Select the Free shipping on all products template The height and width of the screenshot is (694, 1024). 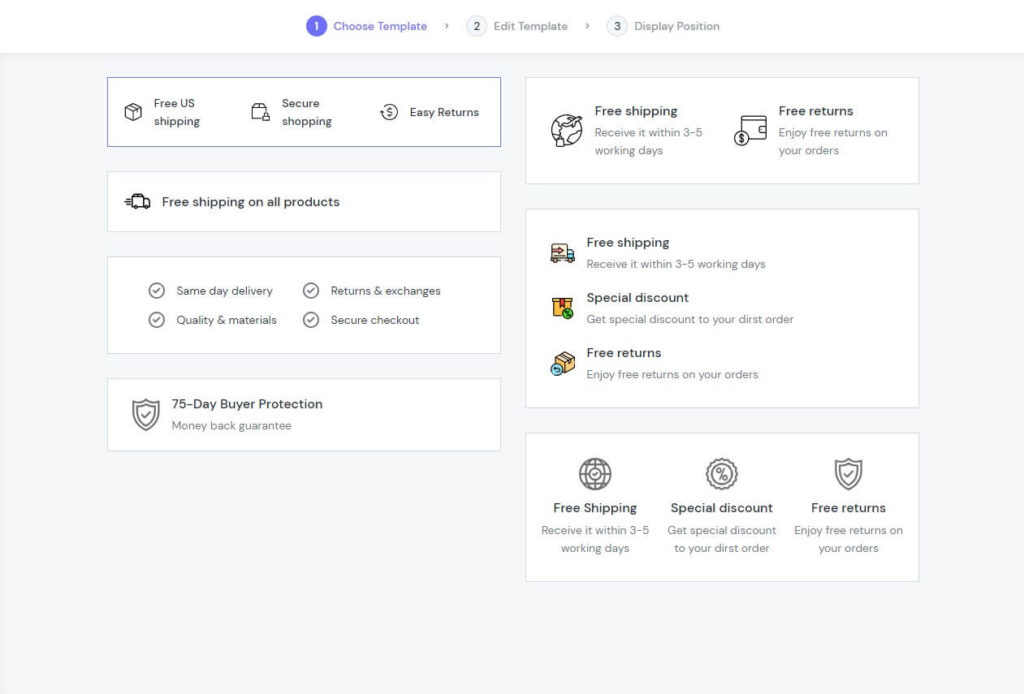pyautogui.click(x=304, y=202)
